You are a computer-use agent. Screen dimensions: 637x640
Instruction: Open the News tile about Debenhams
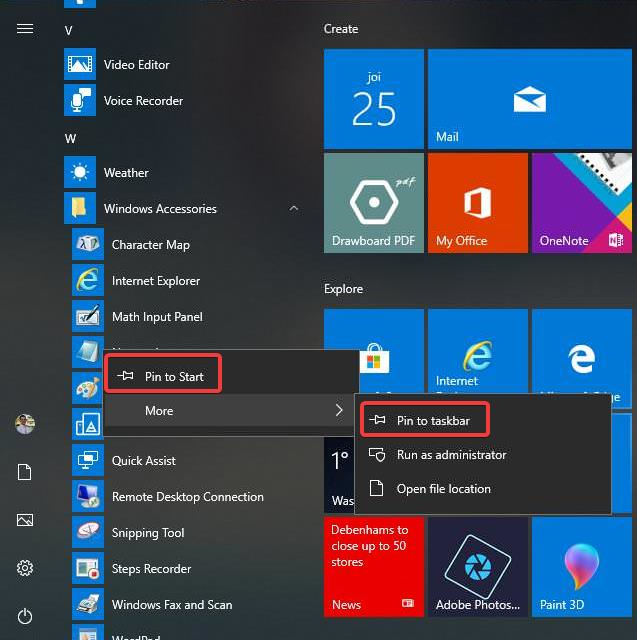(x=374, y=567)
